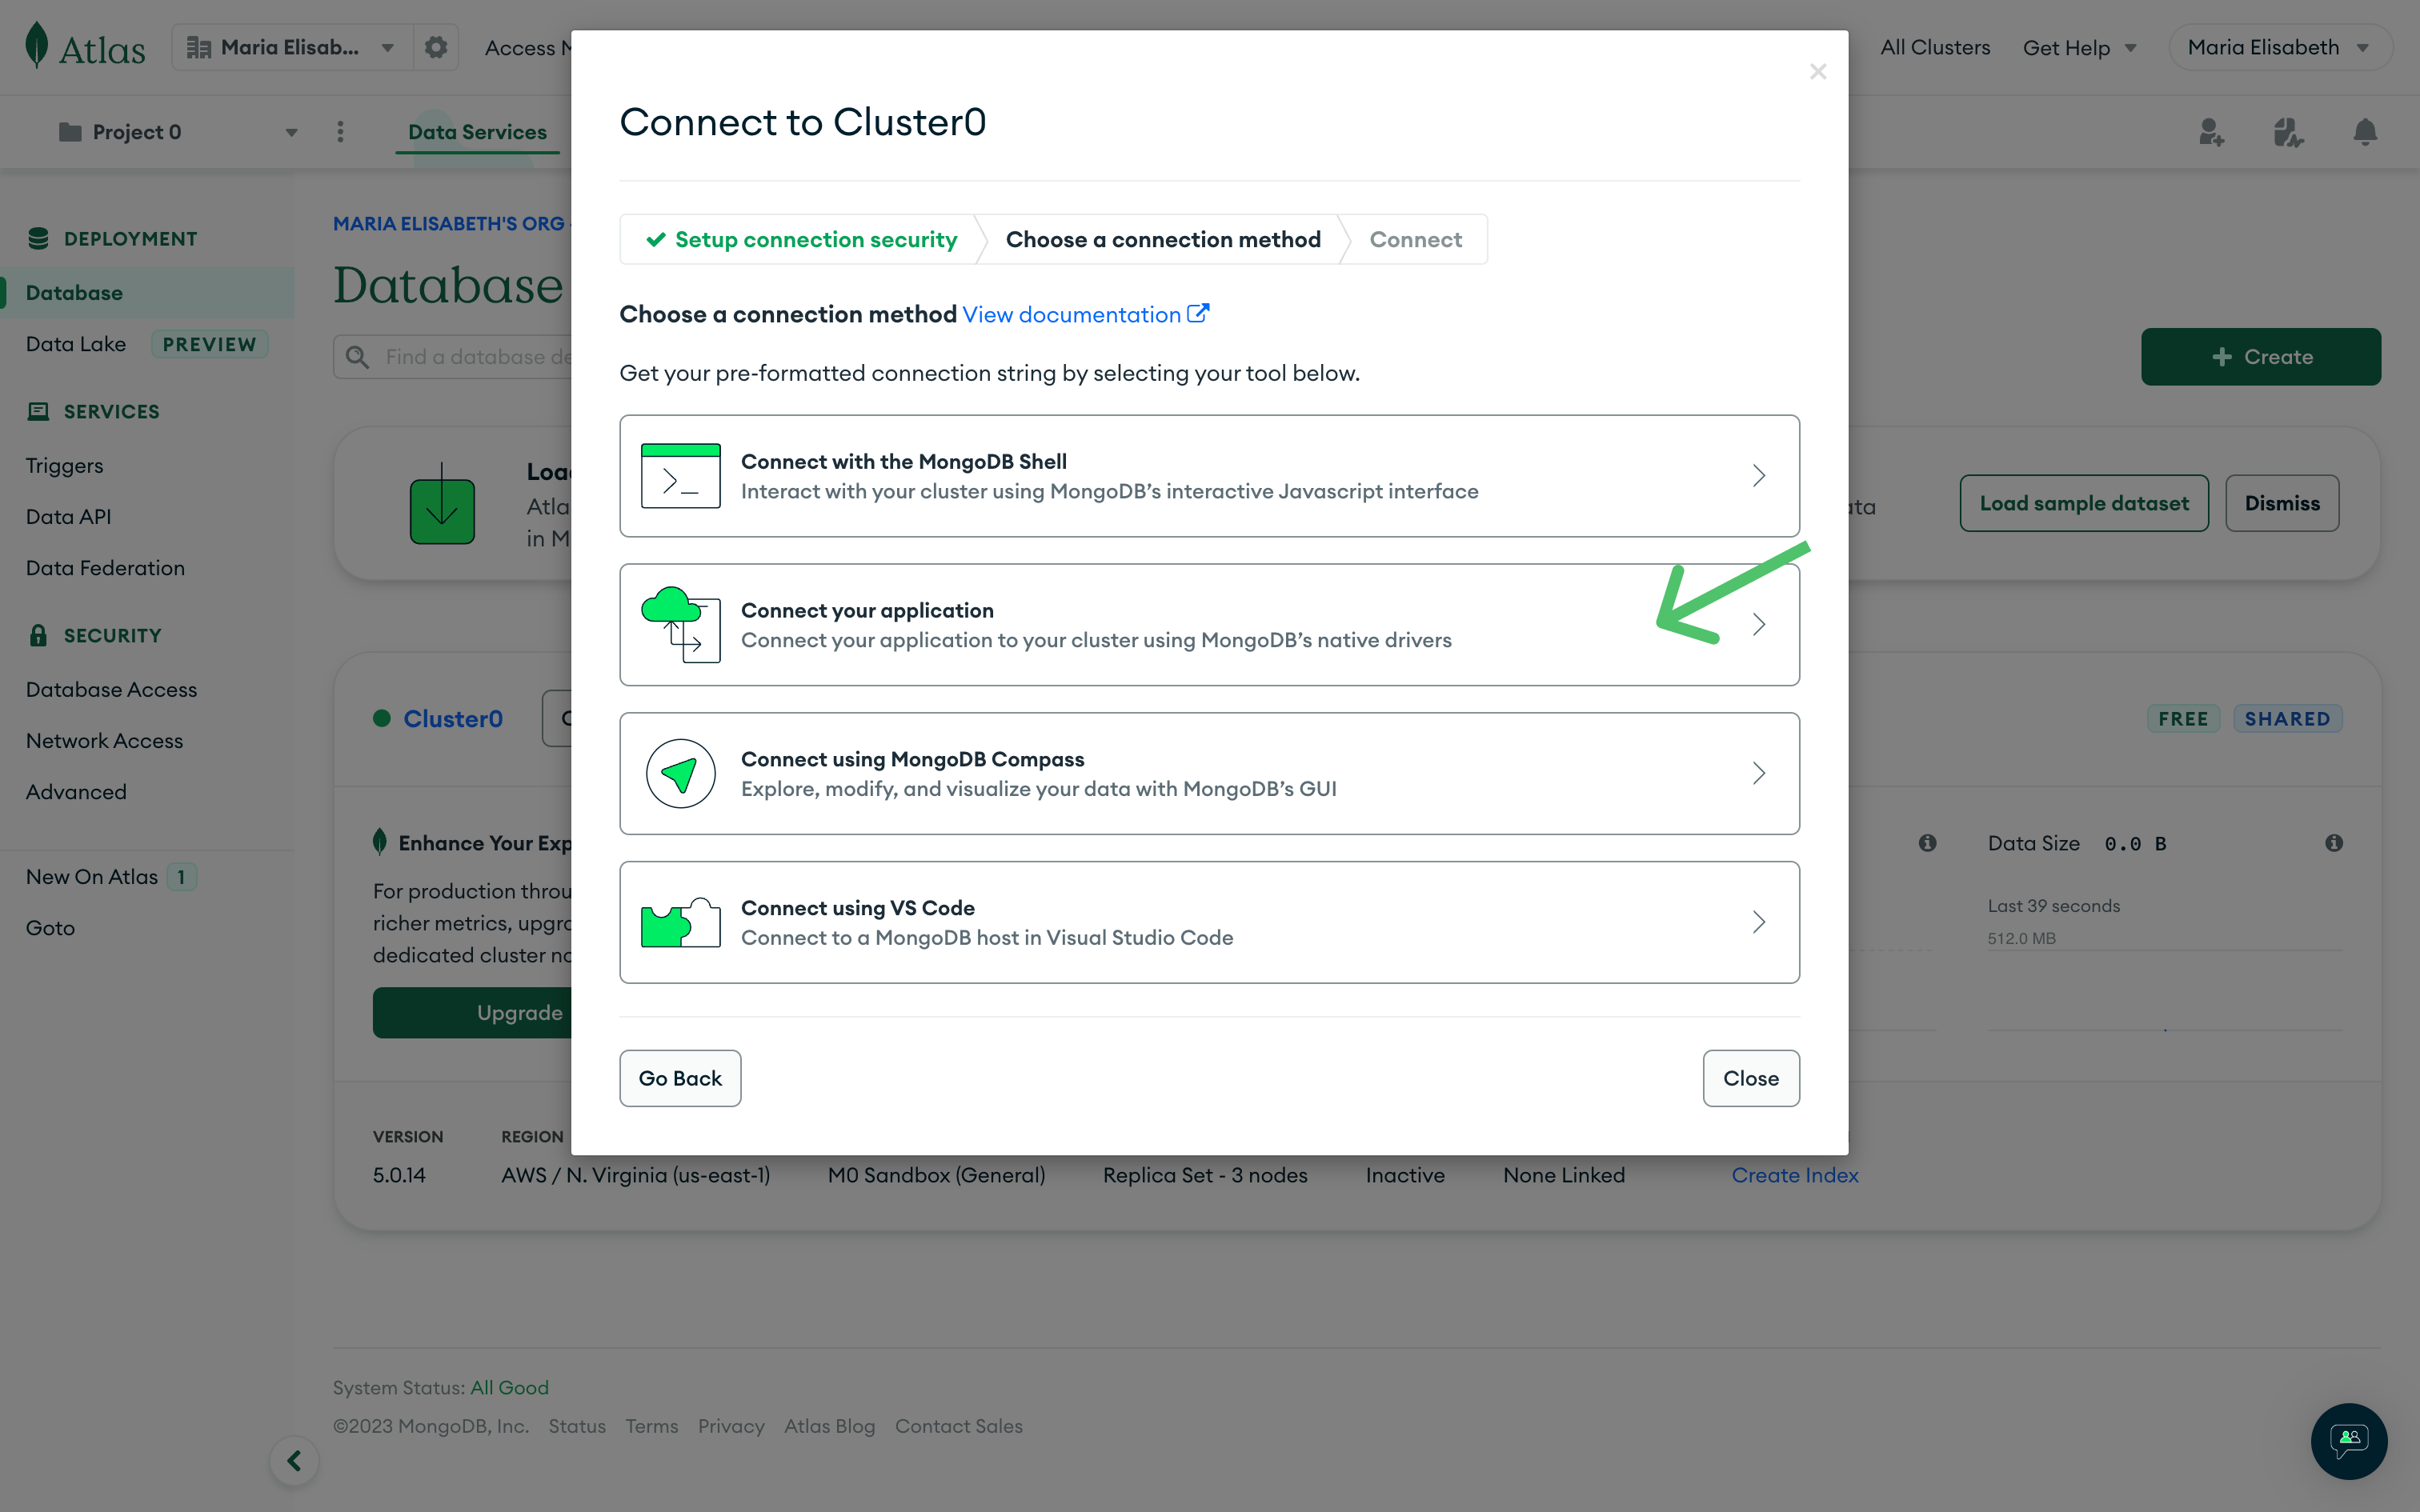Open Database Access in the sidebar
The width and height of the screenshot is (2420, 1512).
(x=111, y=690)
